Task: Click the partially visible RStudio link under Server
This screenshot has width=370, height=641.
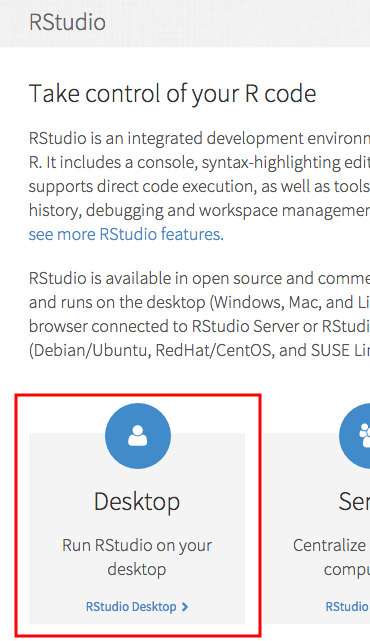Action: point(348,607)
